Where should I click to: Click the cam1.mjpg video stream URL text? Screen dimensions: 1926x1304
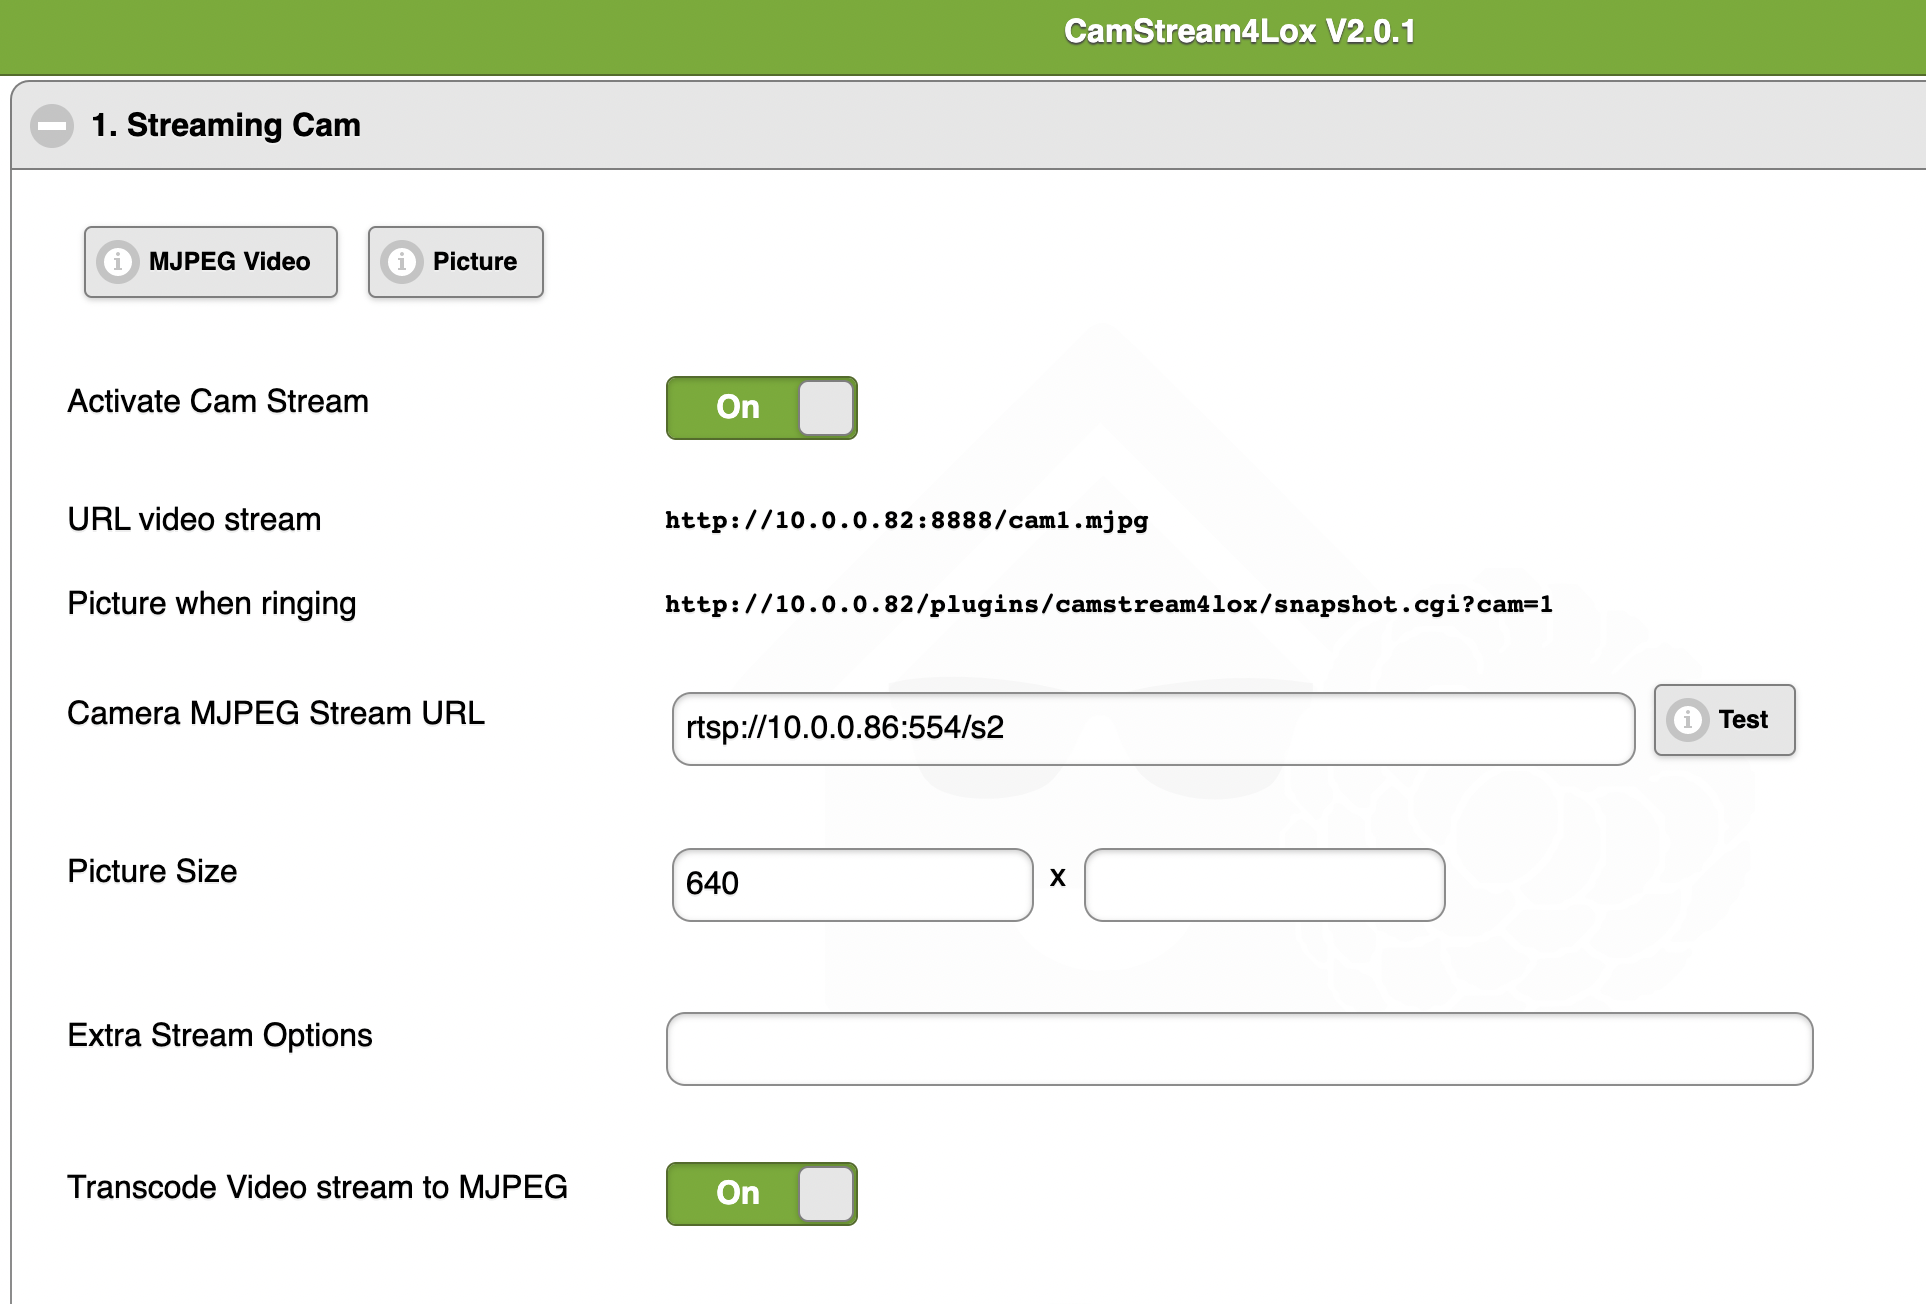click(x=906, y=521)
